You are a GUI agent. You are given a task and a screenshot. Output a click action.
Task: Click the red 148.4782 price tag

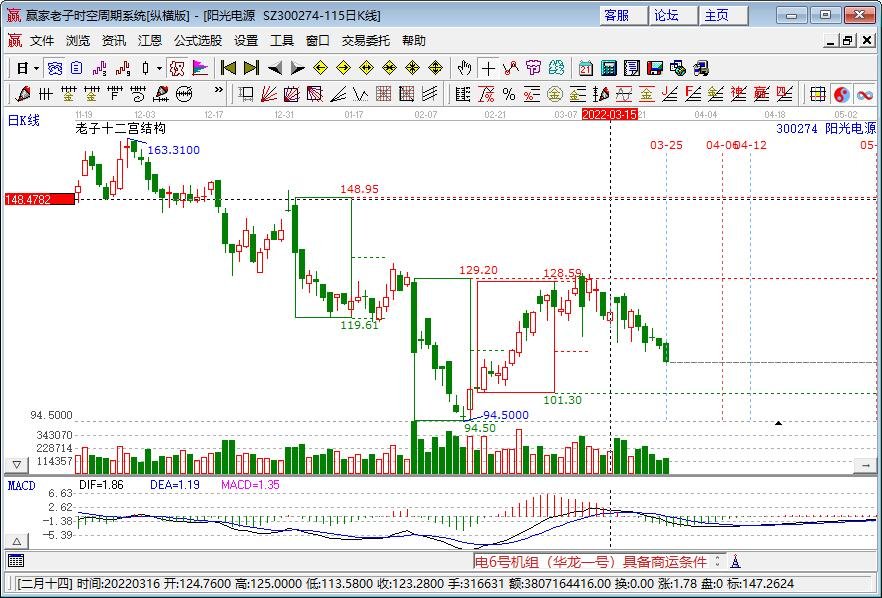(x=39, y=199)
